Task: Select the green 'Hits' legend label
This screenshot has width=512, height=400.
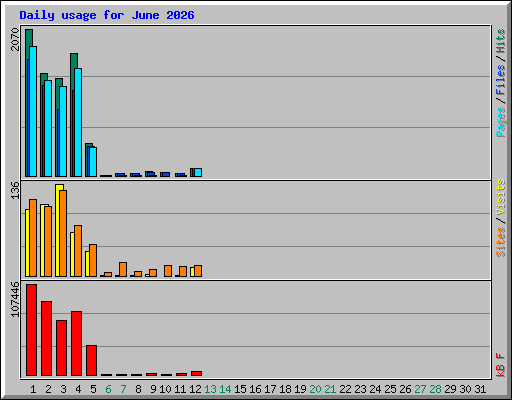Action: tap(501, 41)
